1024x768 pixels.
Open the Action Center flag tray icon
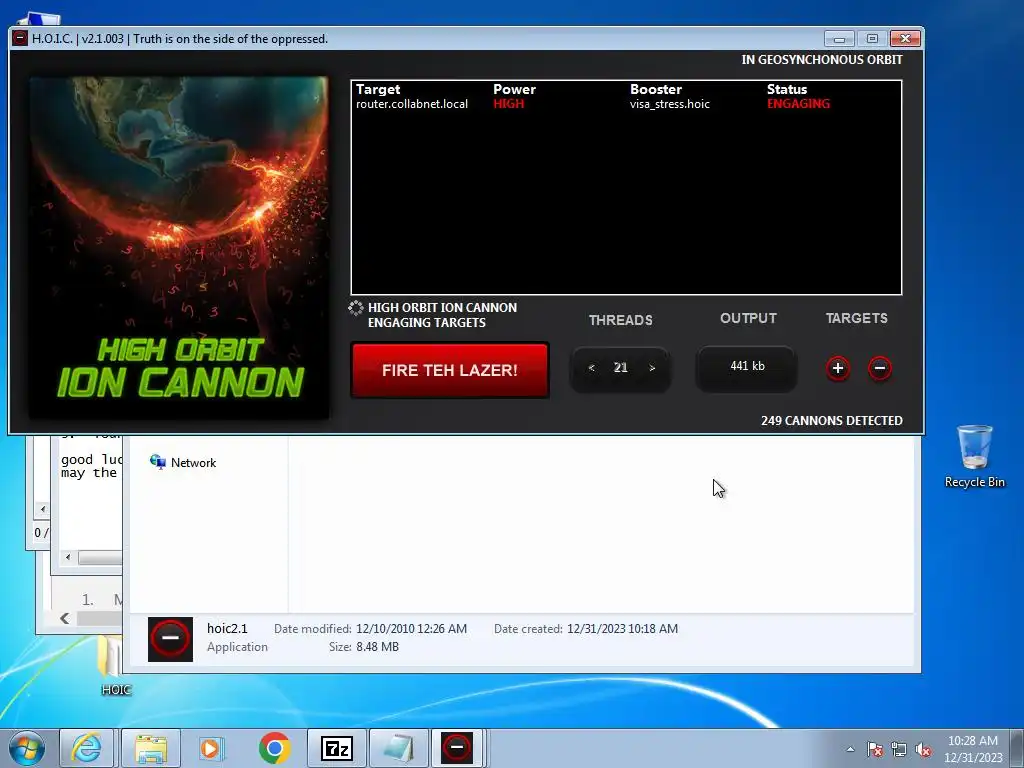point(875,750)
